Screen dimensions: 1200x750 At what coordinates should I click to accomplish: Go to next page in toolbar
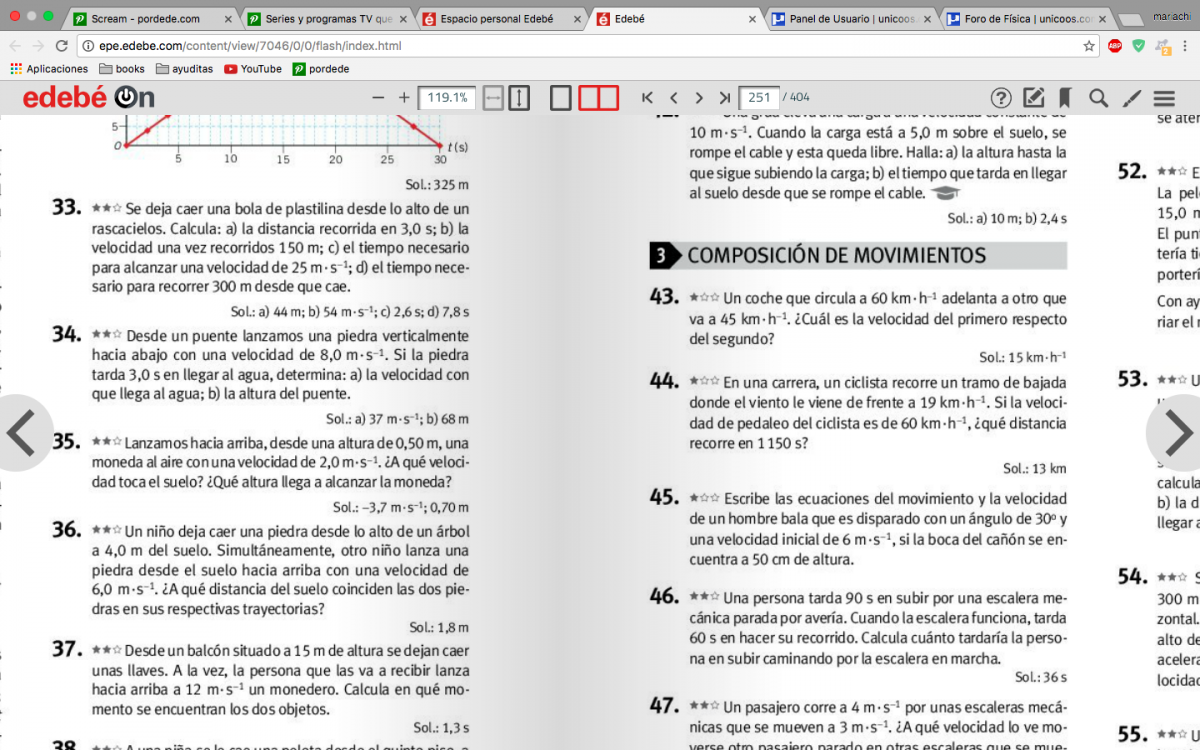699,98
